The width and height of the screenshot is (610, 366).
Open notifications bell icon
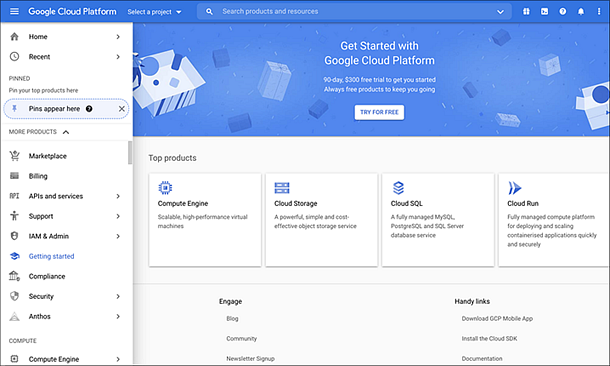click(581, 12)
